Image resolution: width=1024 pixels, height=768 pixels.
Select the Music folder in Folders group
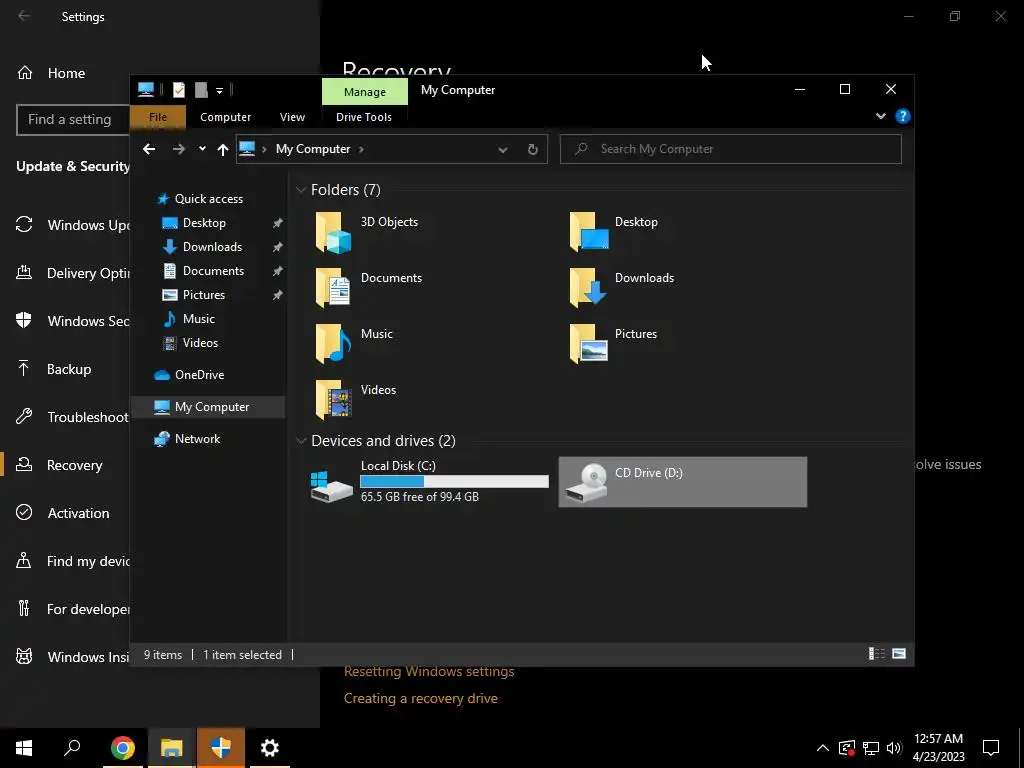(354, 344)
